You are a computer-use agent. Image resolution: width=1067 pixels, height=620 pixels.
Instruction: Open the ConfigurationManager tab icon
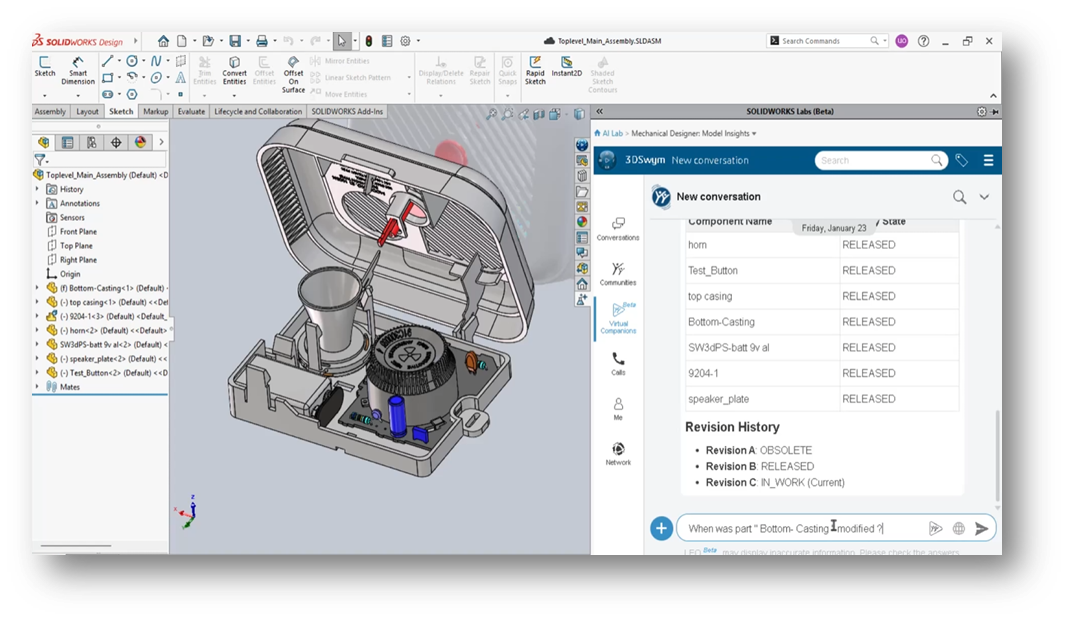(x=91, y=142)
